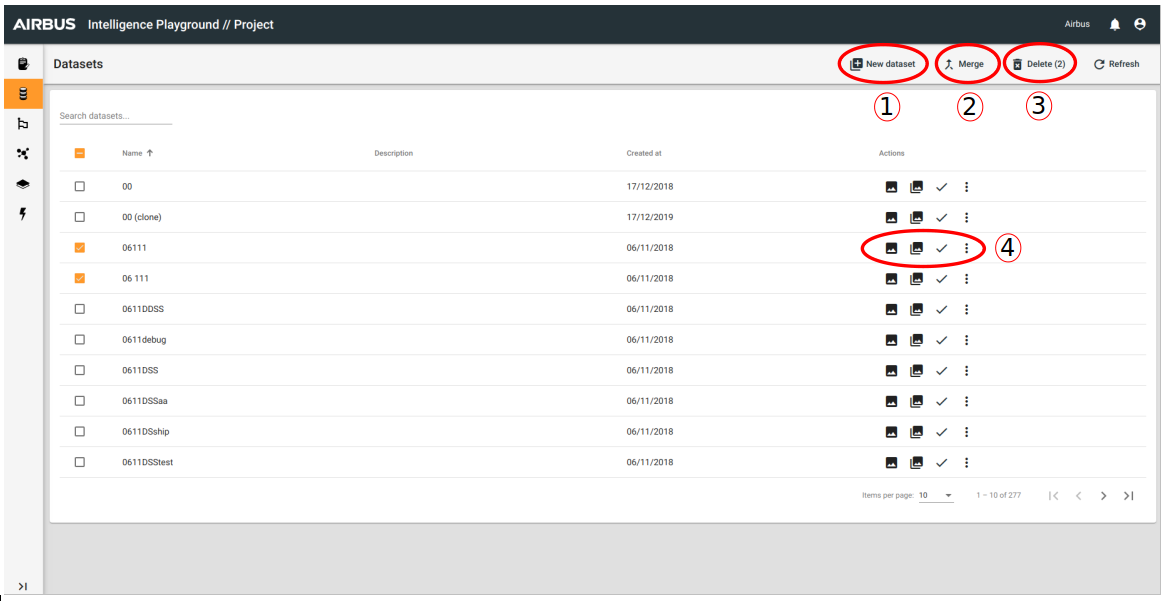This screenshot has width=1167, height=601.
Task: Refresh the datasets list
Action: click(1116, 64)
